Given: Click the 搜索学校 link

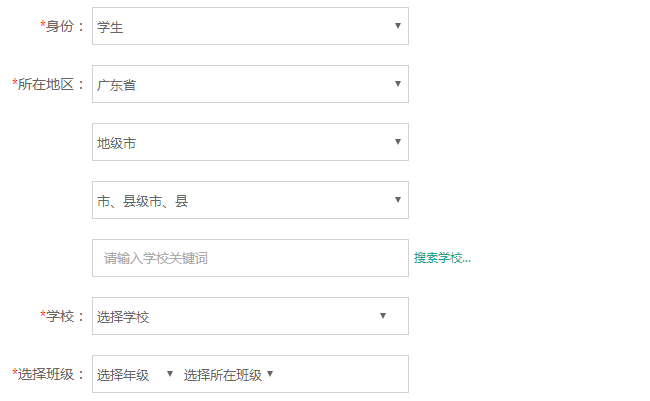Looking at the screenshot, I should (x=442, y=258).
